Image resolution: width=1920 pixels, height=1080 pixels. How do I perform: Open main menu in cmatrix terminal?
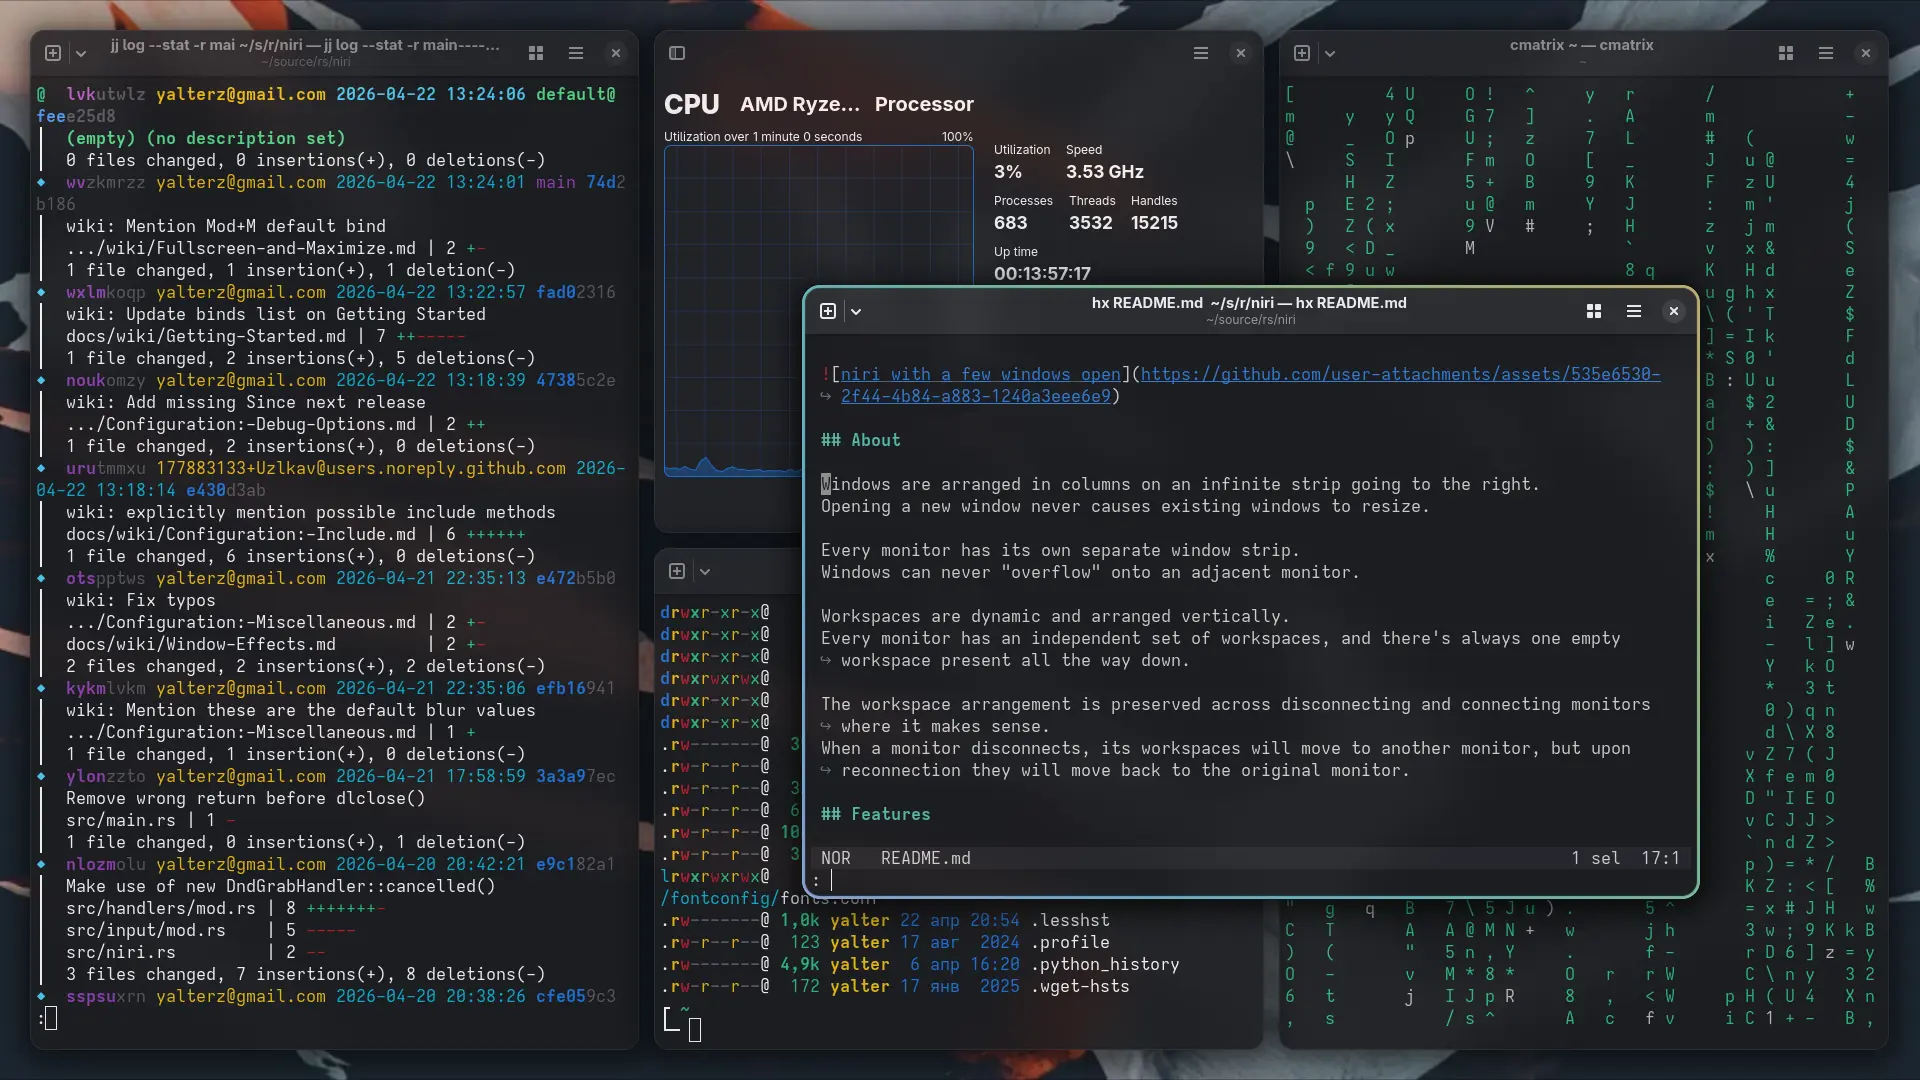(1826, 53)
